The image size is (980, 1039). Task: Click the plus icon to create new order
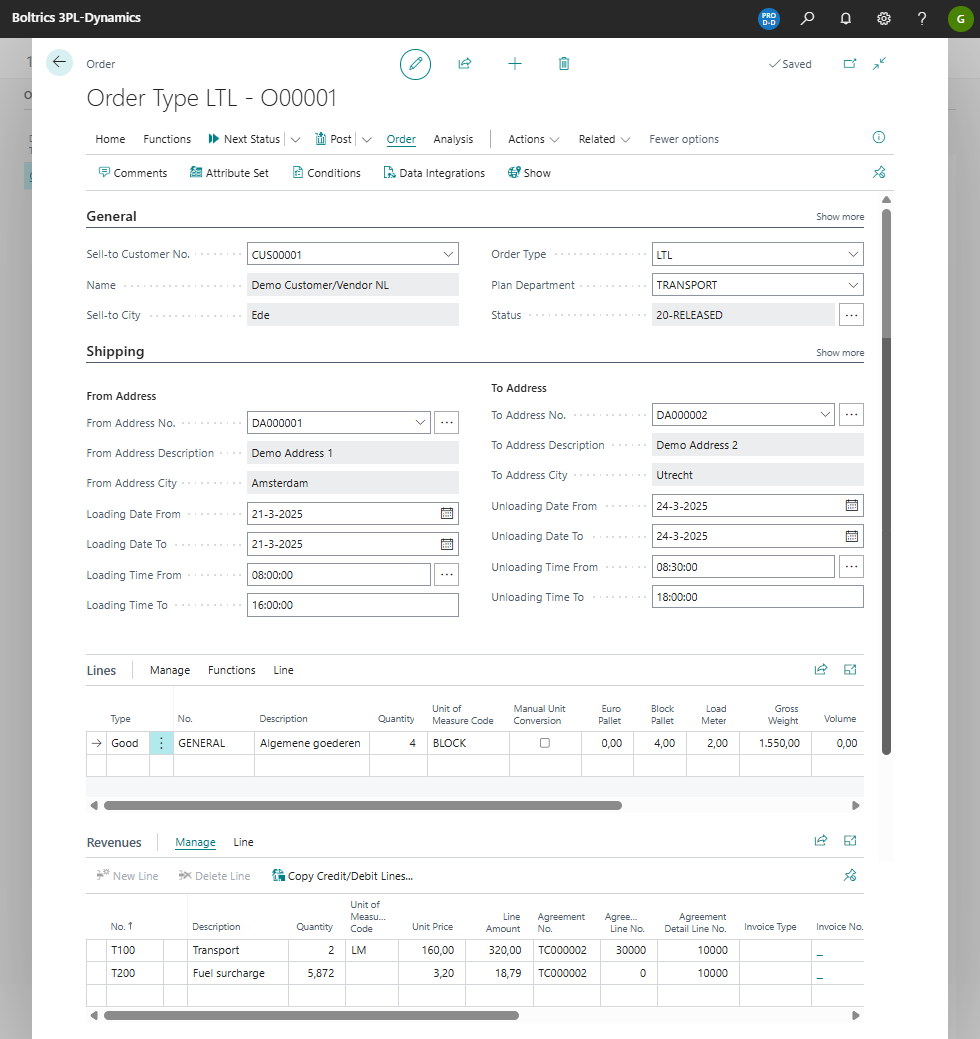coord(515,64)
